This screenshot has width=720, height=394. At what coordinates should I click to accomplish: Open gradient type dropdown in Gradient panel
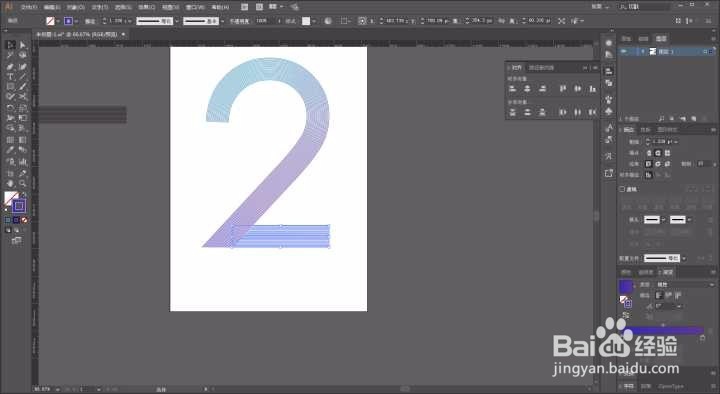711,285
